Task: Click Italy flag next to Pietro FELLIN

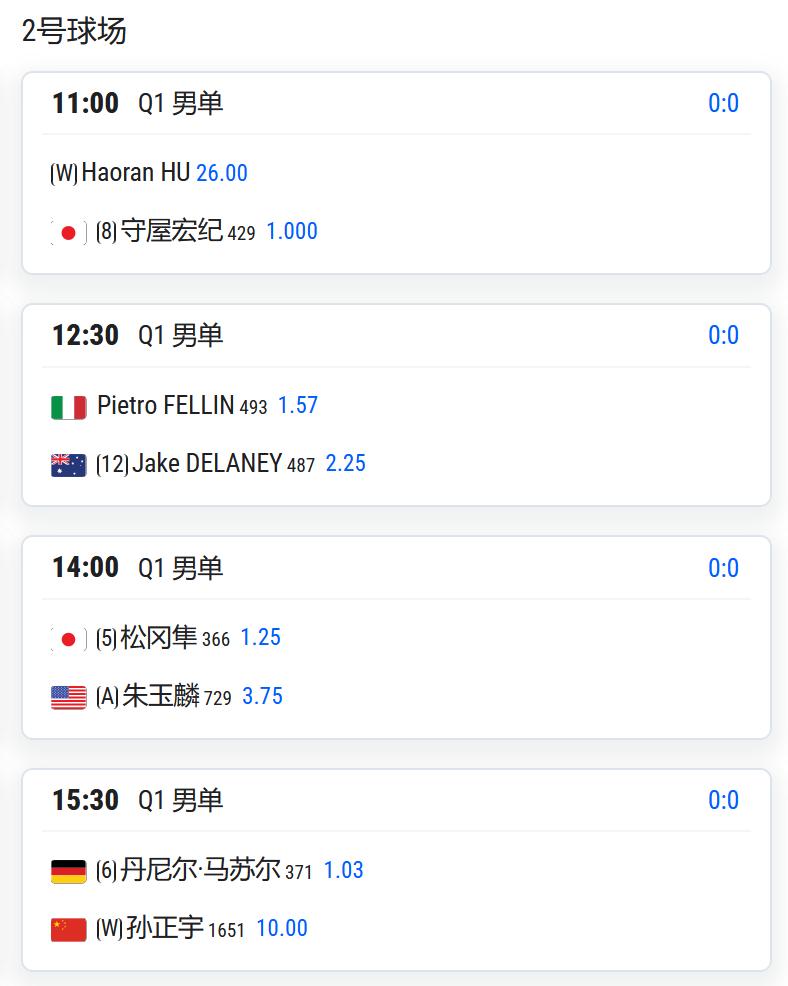Action: coord(68,407)
